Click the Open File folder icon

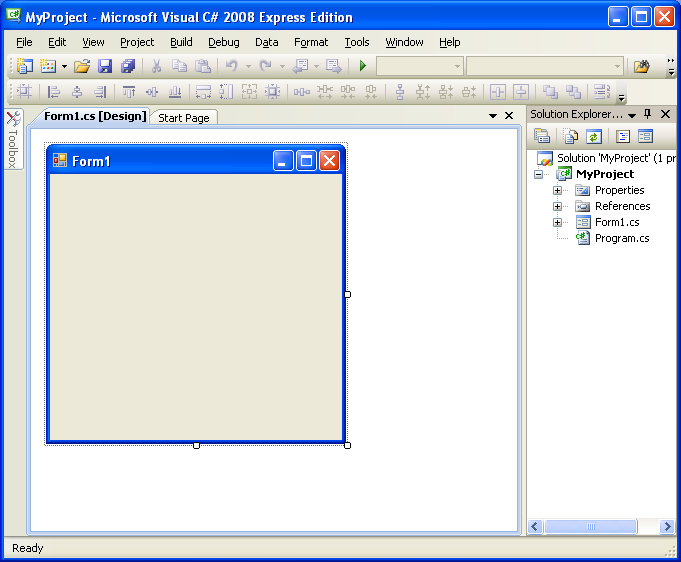coord(82,66)
